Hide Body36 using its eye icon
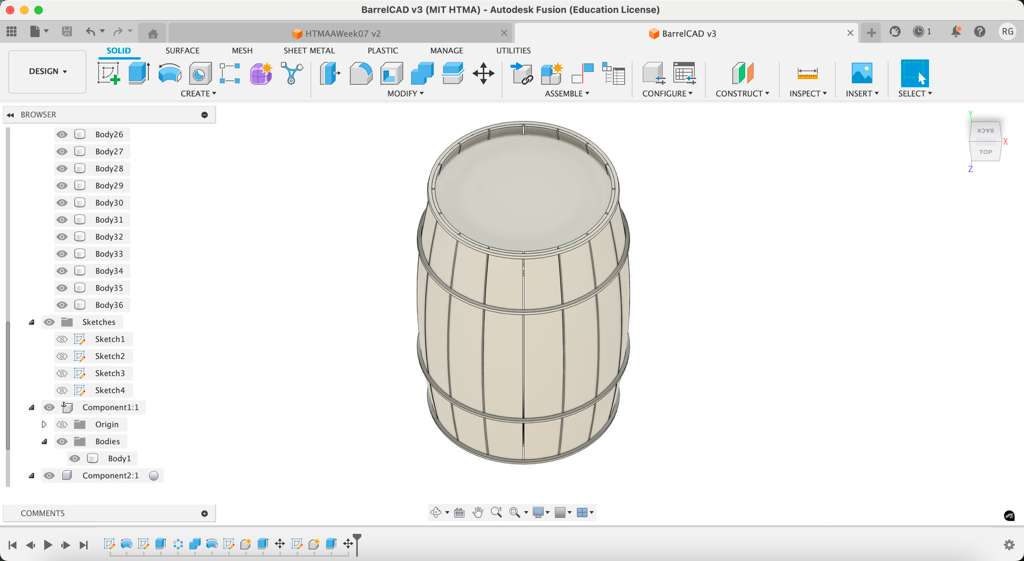1024x561 pixels. (x=62, y=305)
